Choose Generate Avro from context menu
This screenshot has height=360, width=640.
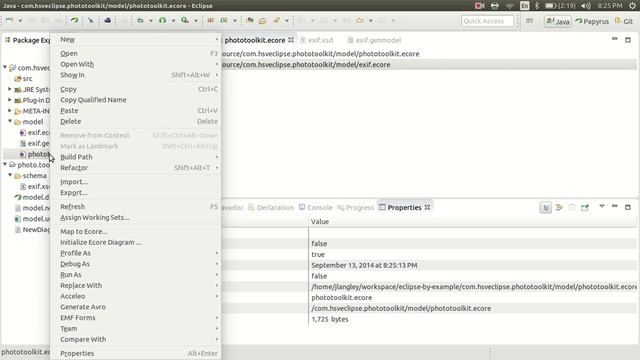pos(136,307)
